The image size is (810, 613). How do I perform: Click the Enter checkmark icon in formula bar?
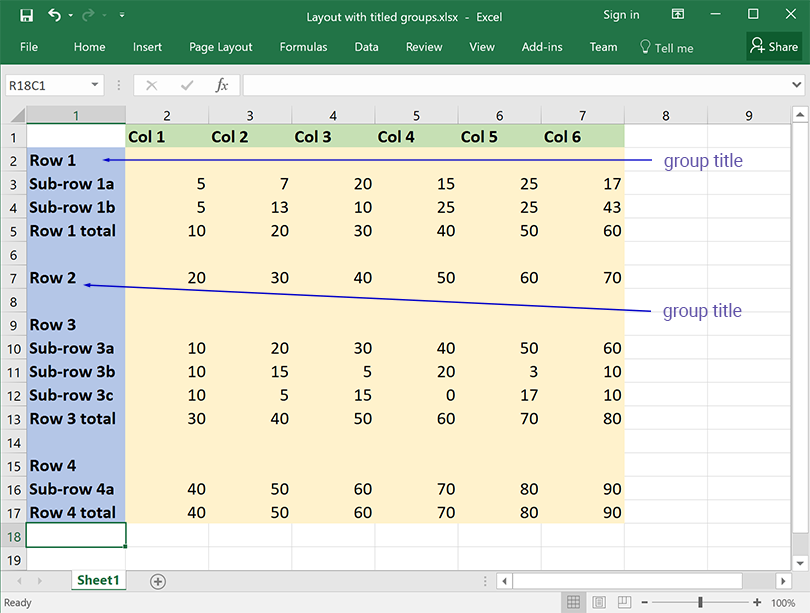(x=187, y=85)
